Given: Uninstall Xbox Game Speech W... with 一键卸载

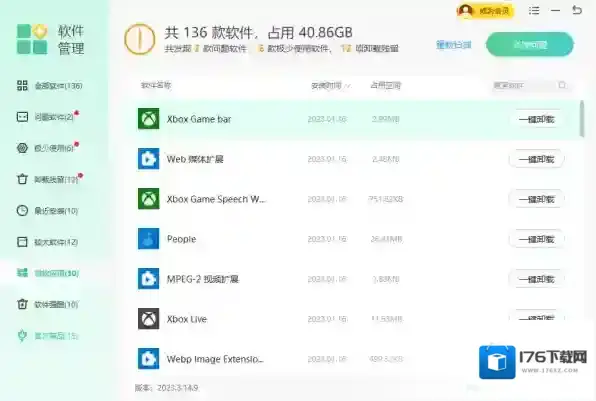Looking at the screenshot, I should click(x=536, y=199).
